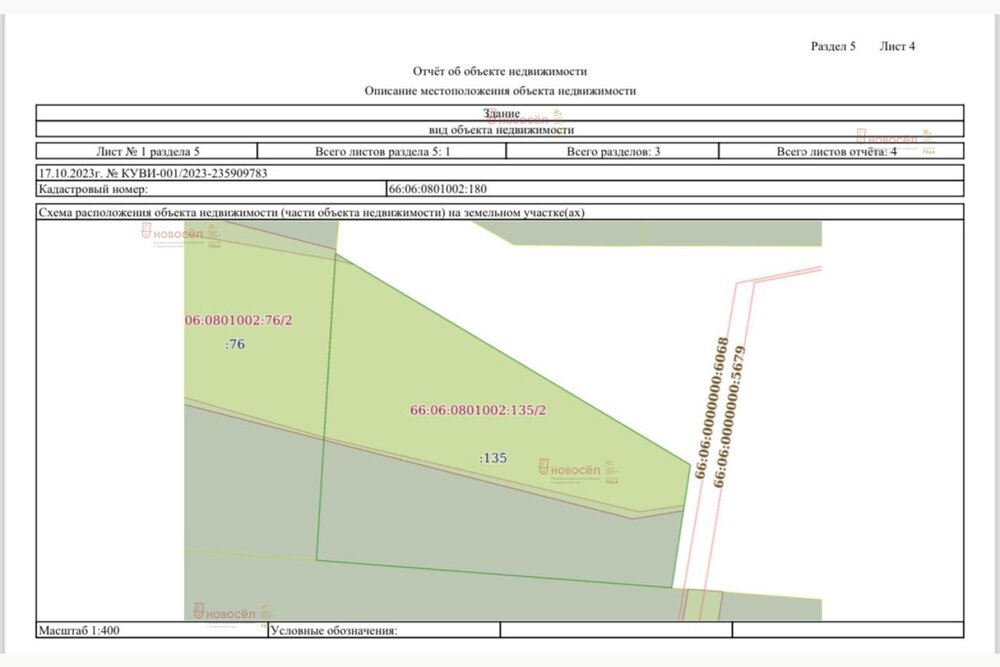Viewport: 1000px width, 667px height.
Task: Click the Масштаб 1:400 scale cell
Action: (152, 630)
